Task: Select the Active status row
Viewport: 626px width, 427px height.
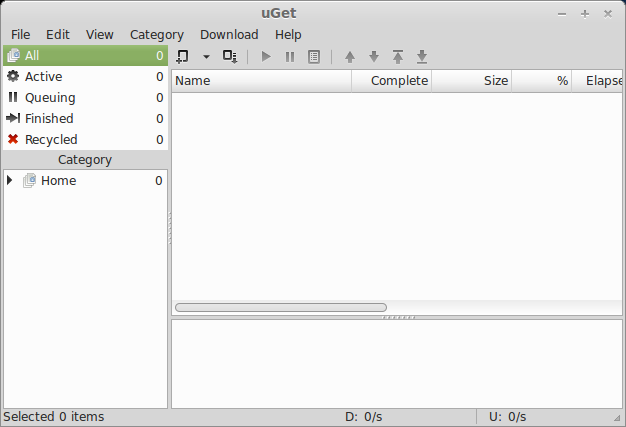Action: click(85, 77)
